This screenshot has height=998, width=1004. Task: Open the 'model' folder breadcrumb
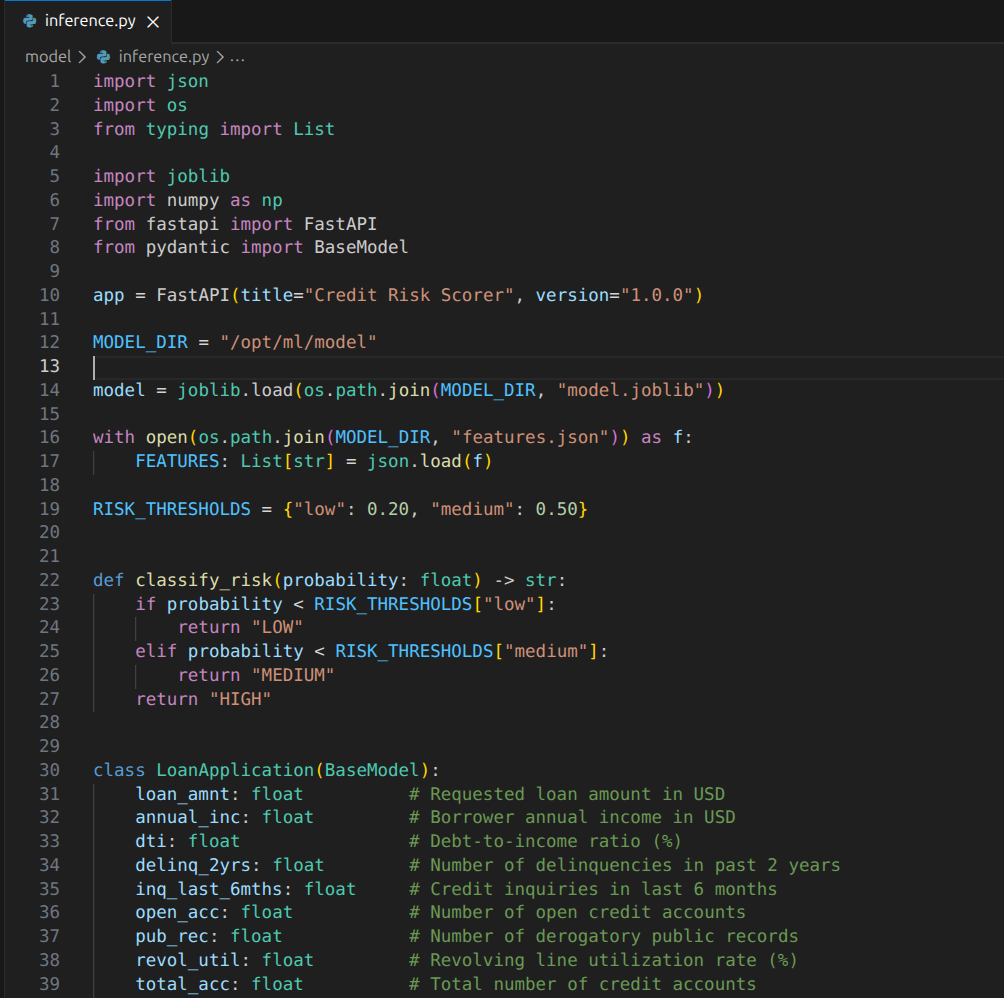pos(48,56)
